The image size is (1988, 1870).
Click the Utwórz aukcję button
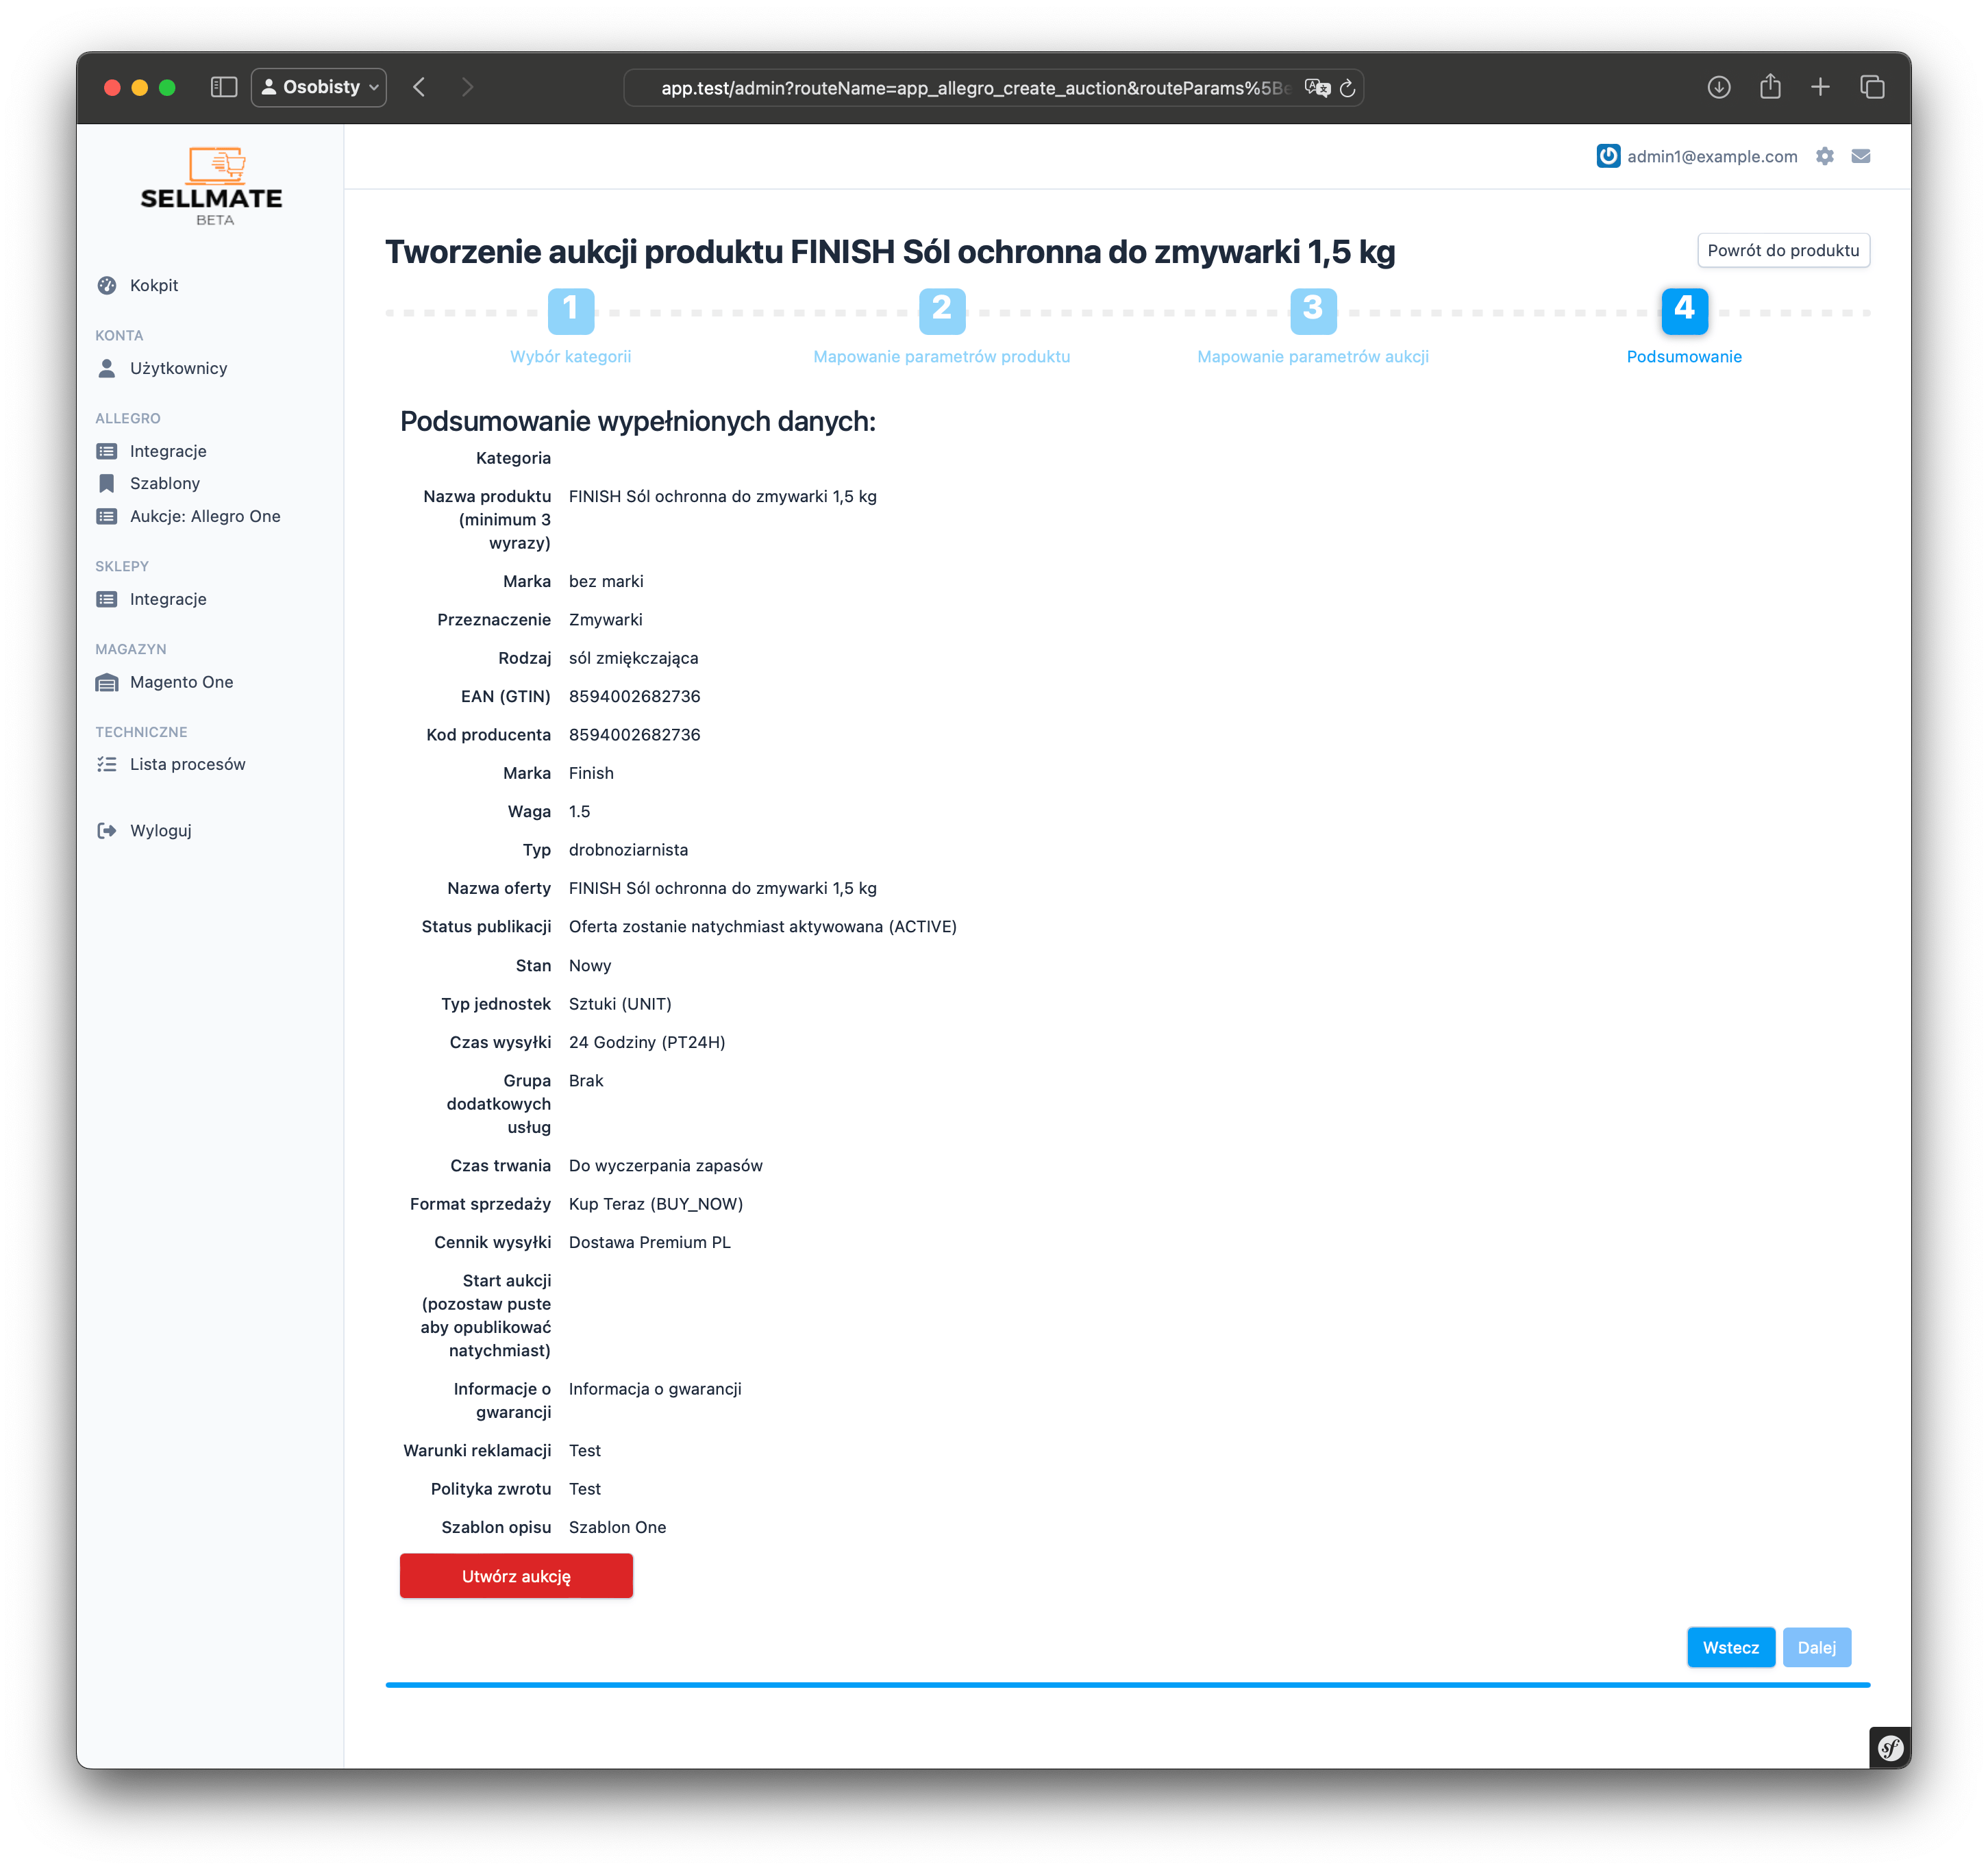516,1576
